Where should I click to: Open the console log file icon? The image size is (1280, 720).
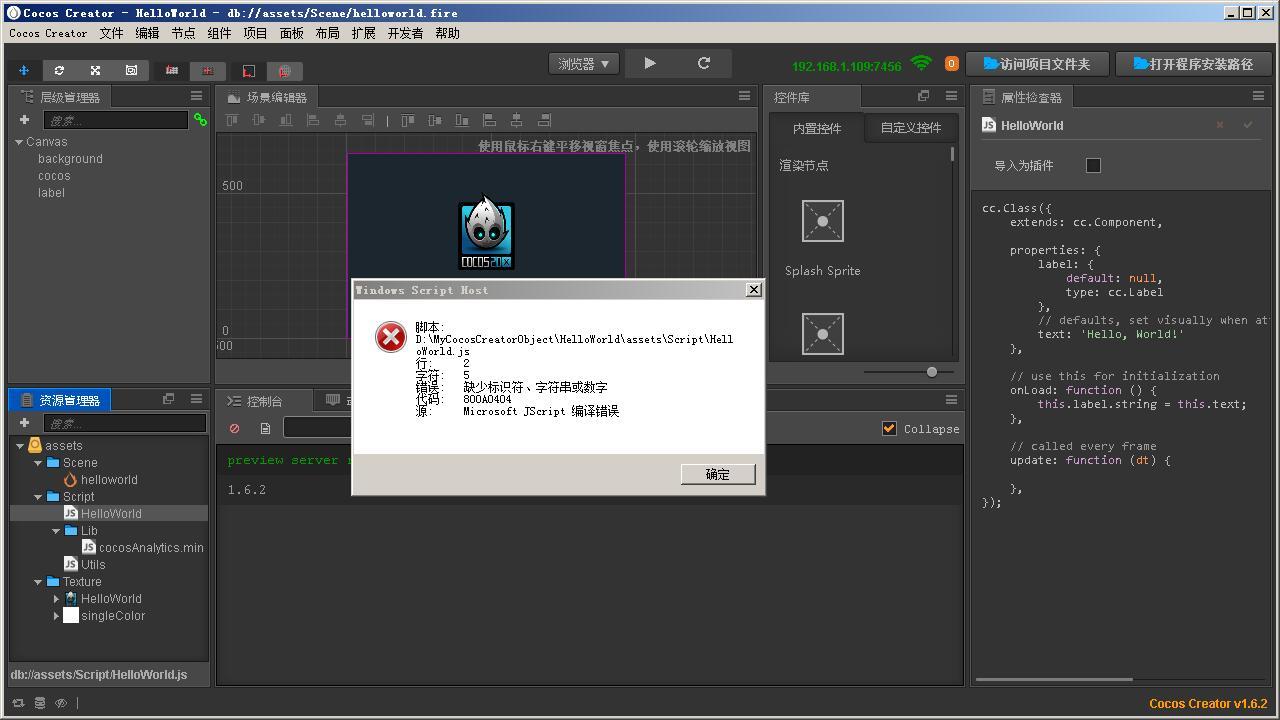[265, 428]
